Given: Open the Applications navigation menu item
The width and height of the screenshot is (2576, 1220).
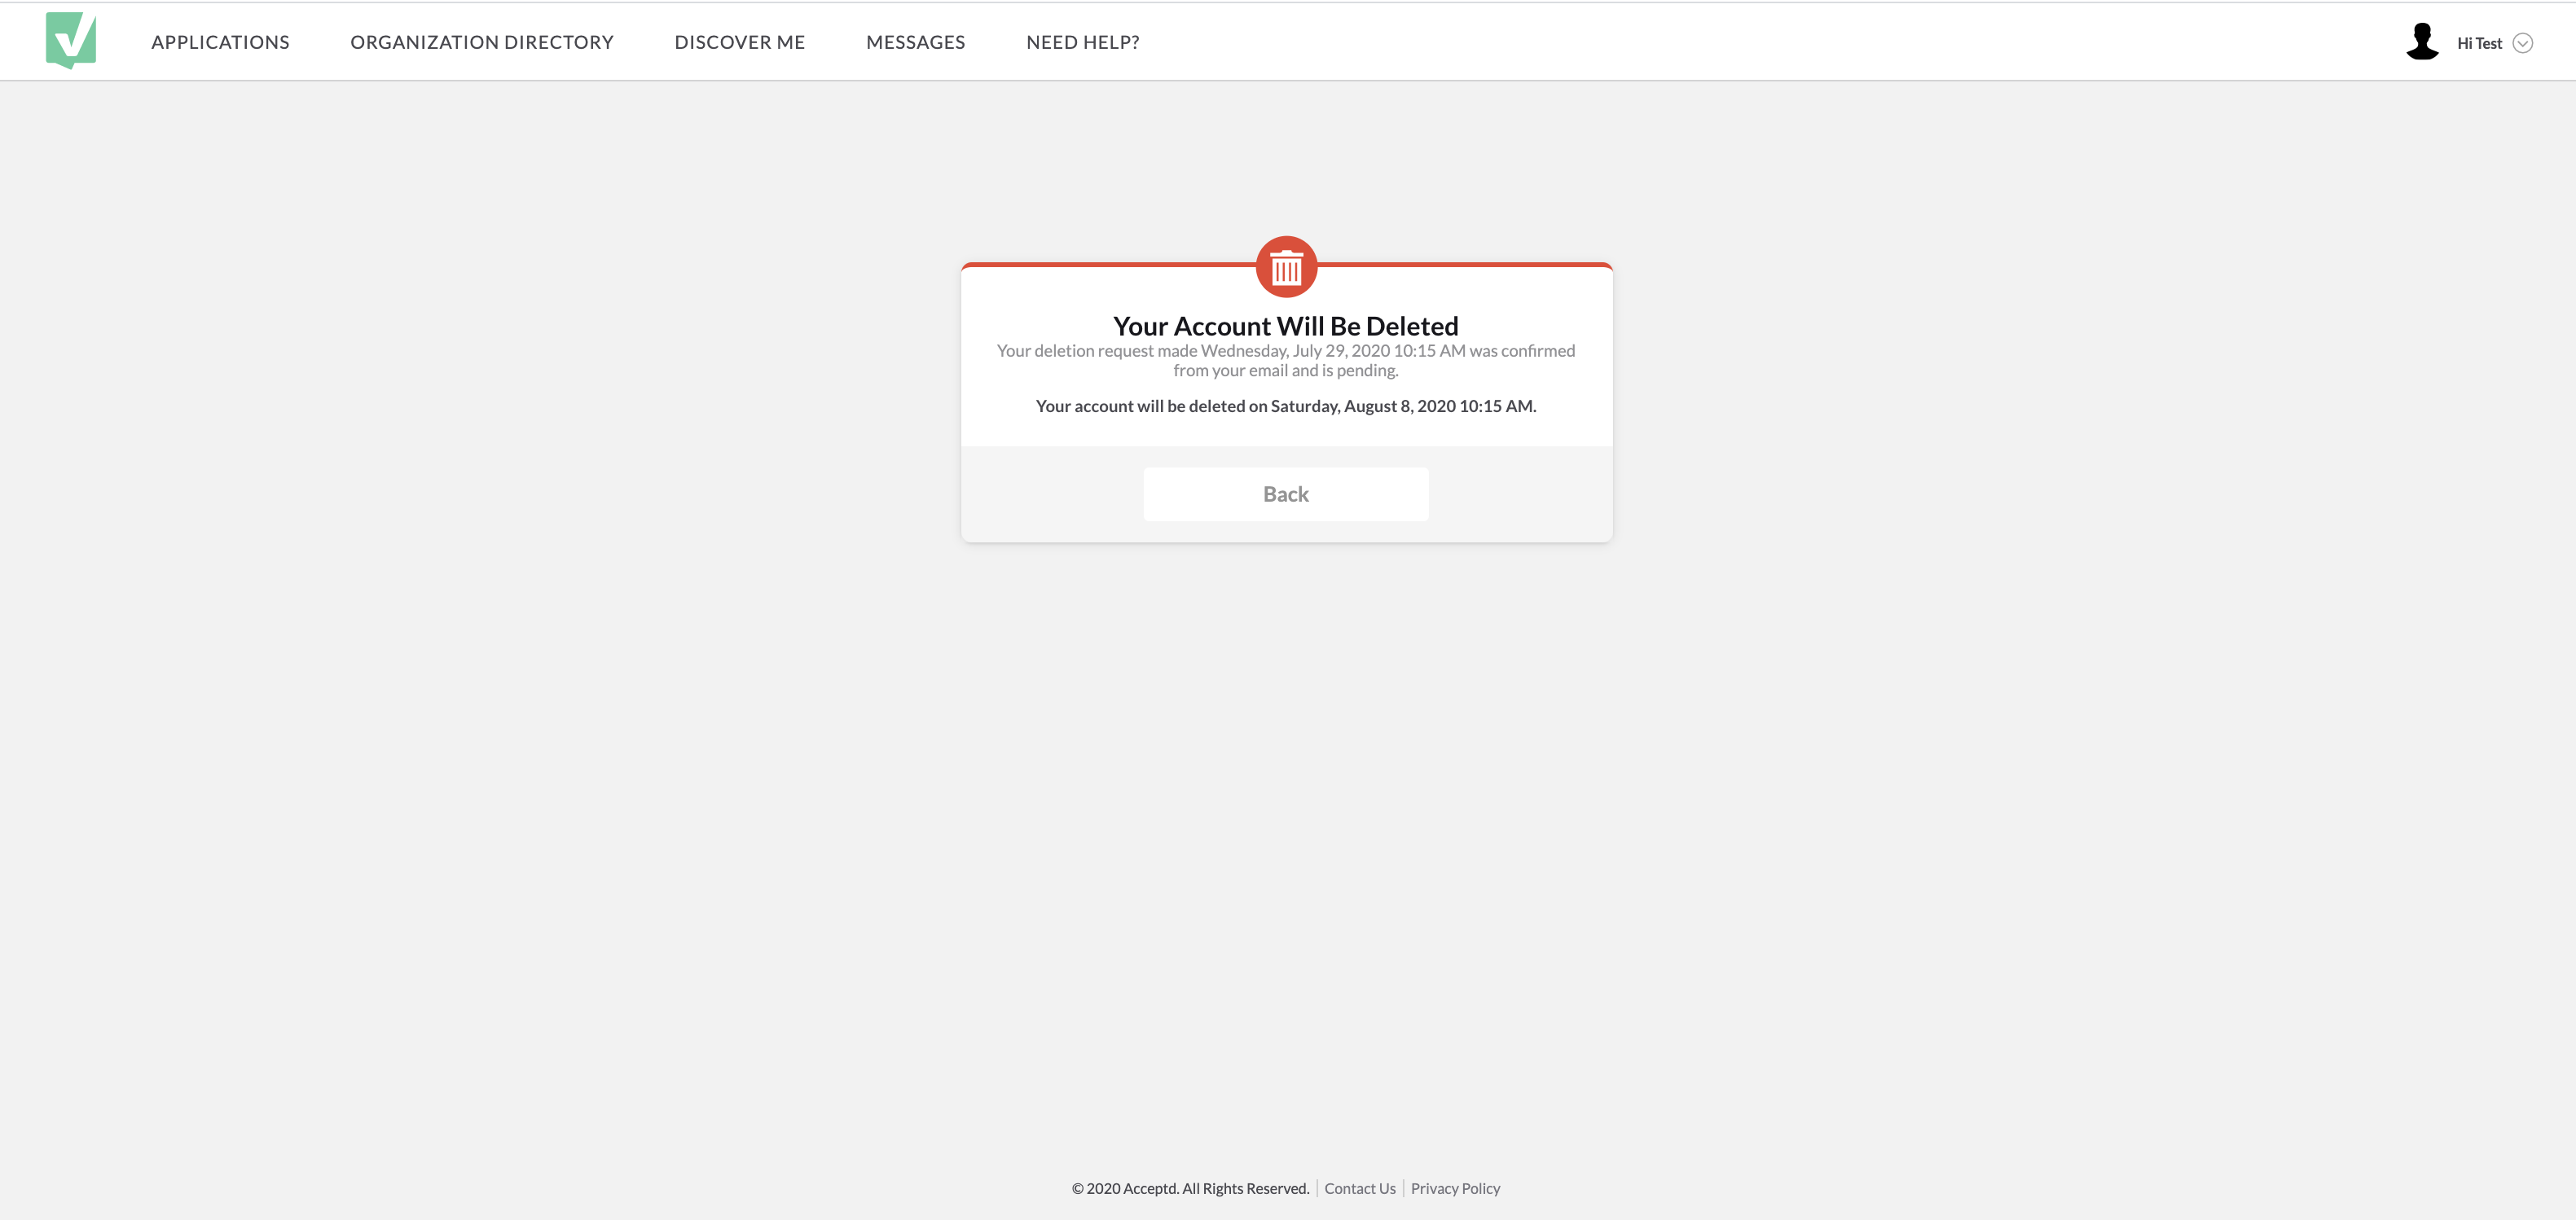Looking at the screenshot, I should click(220, 41).
